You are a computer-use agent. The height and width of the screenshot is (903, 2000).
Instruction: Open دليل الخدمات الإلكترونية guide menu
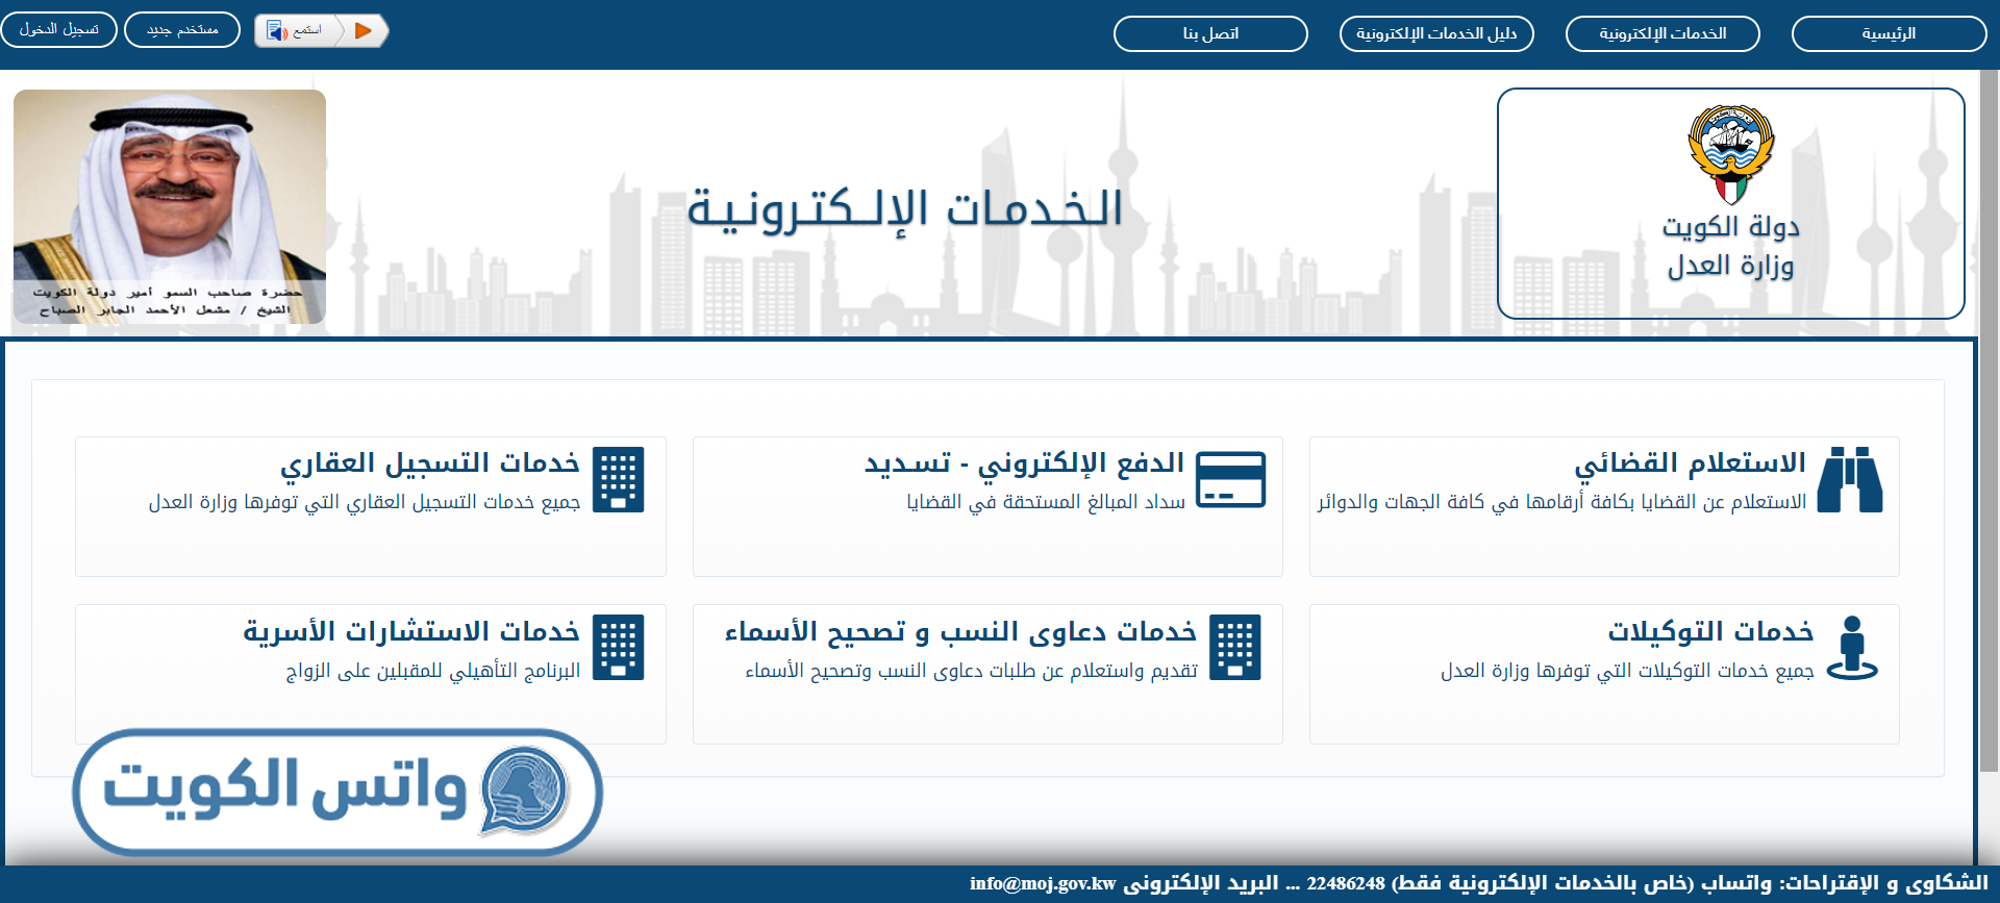point(1436,34)
